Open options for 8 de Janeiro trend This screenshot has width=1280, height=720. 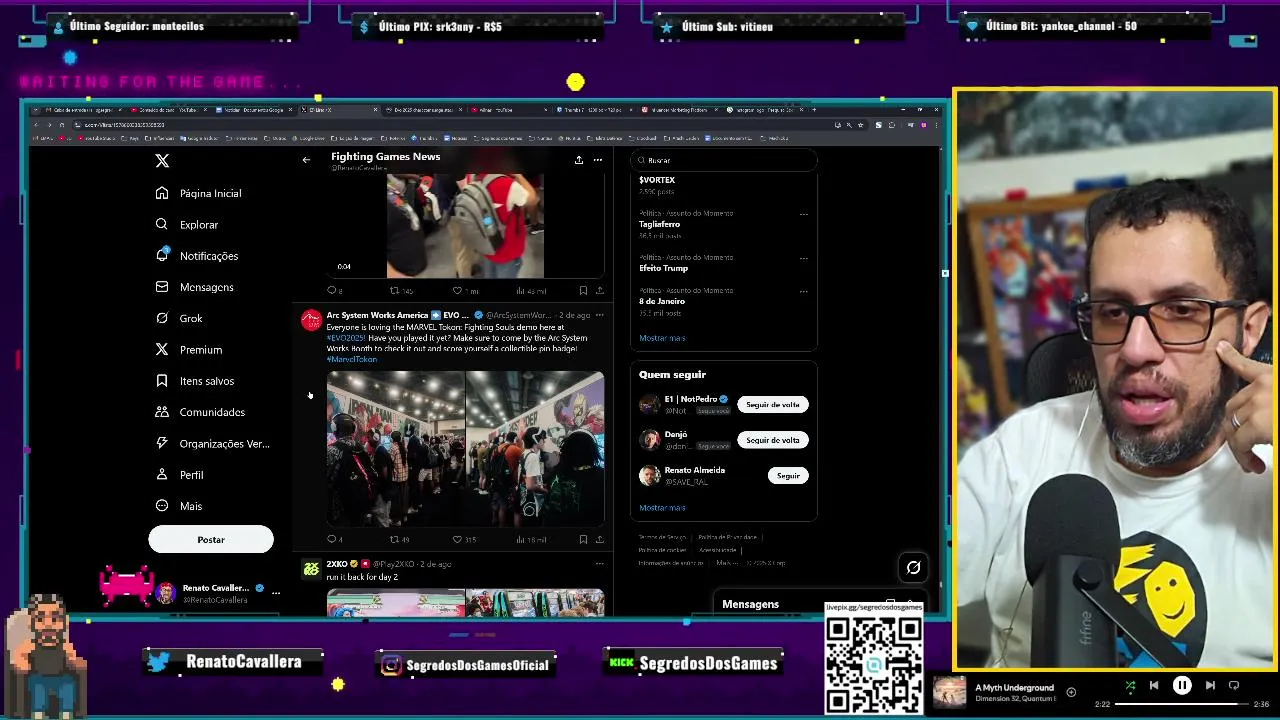click(x=803, y=291)
